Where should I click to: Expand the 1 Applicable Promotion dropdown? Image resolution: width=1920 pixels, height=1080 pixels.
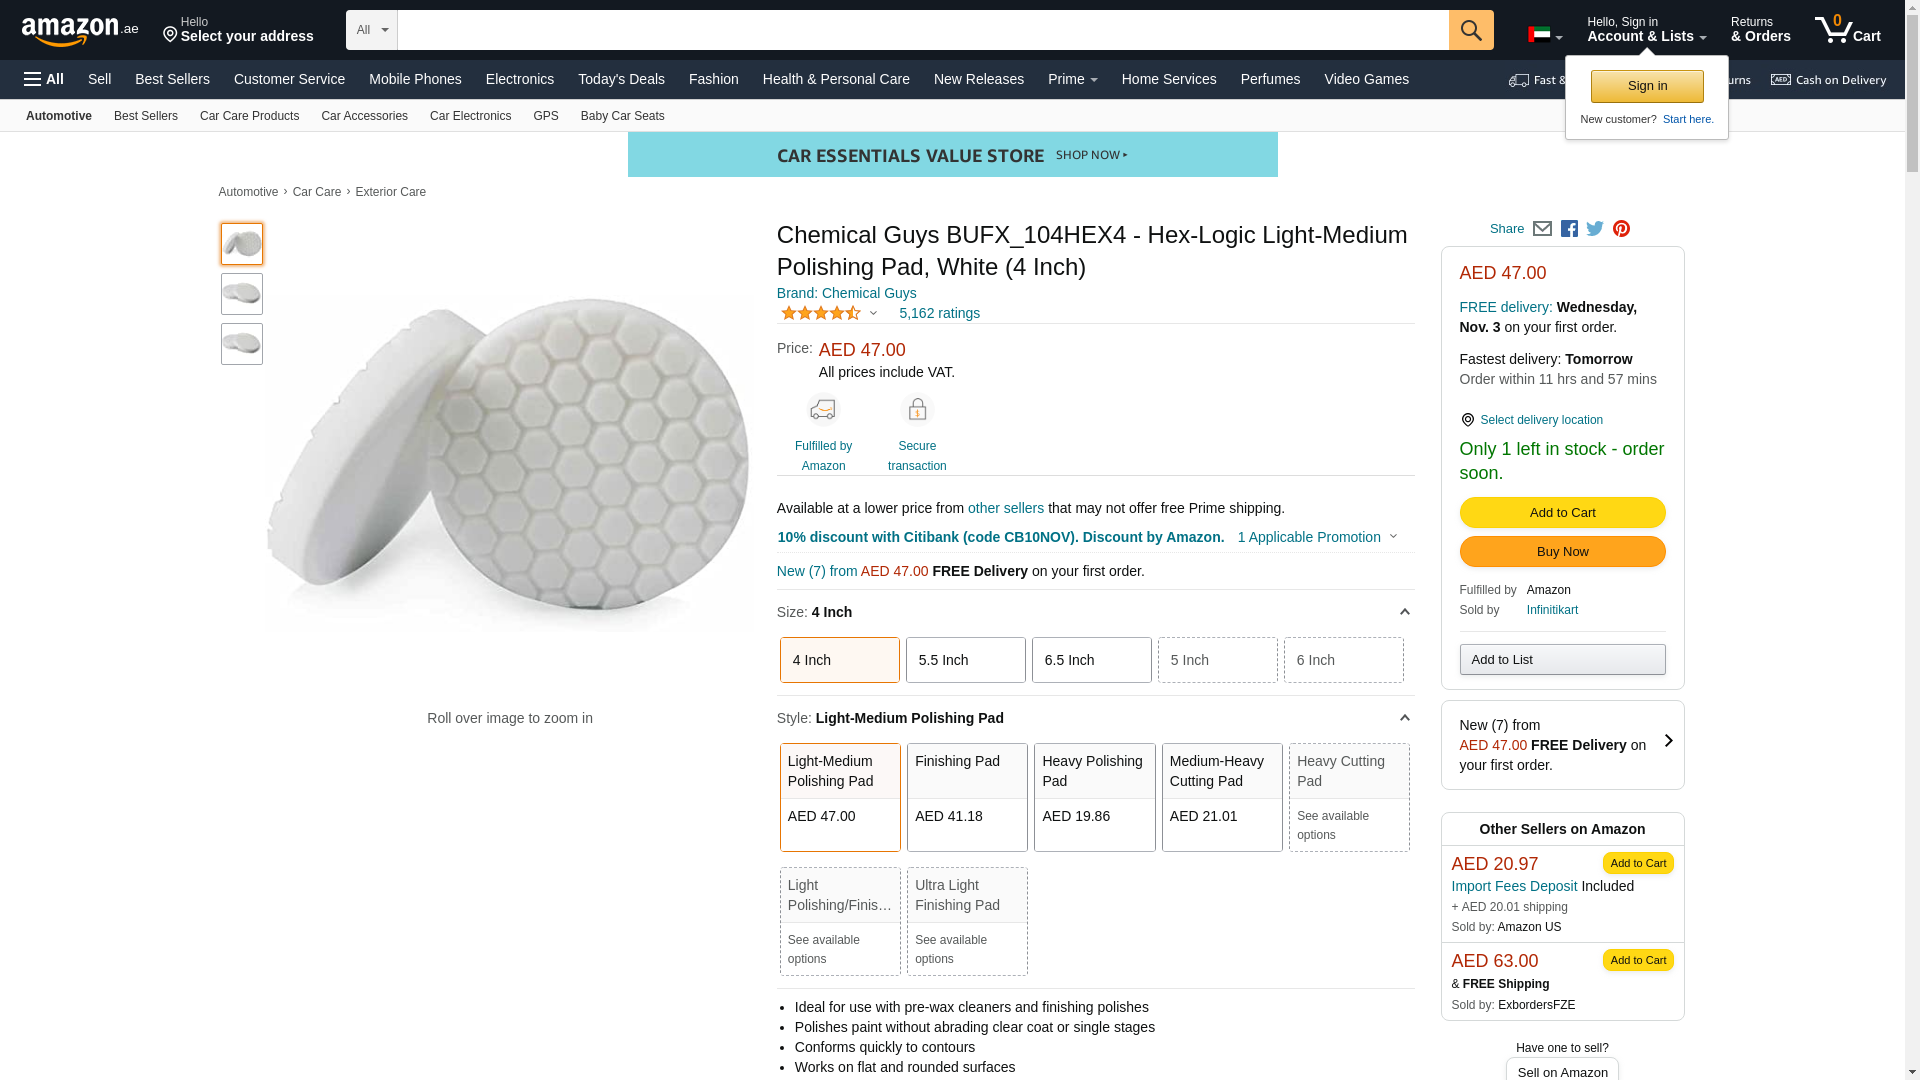[x=1317, y=537]
